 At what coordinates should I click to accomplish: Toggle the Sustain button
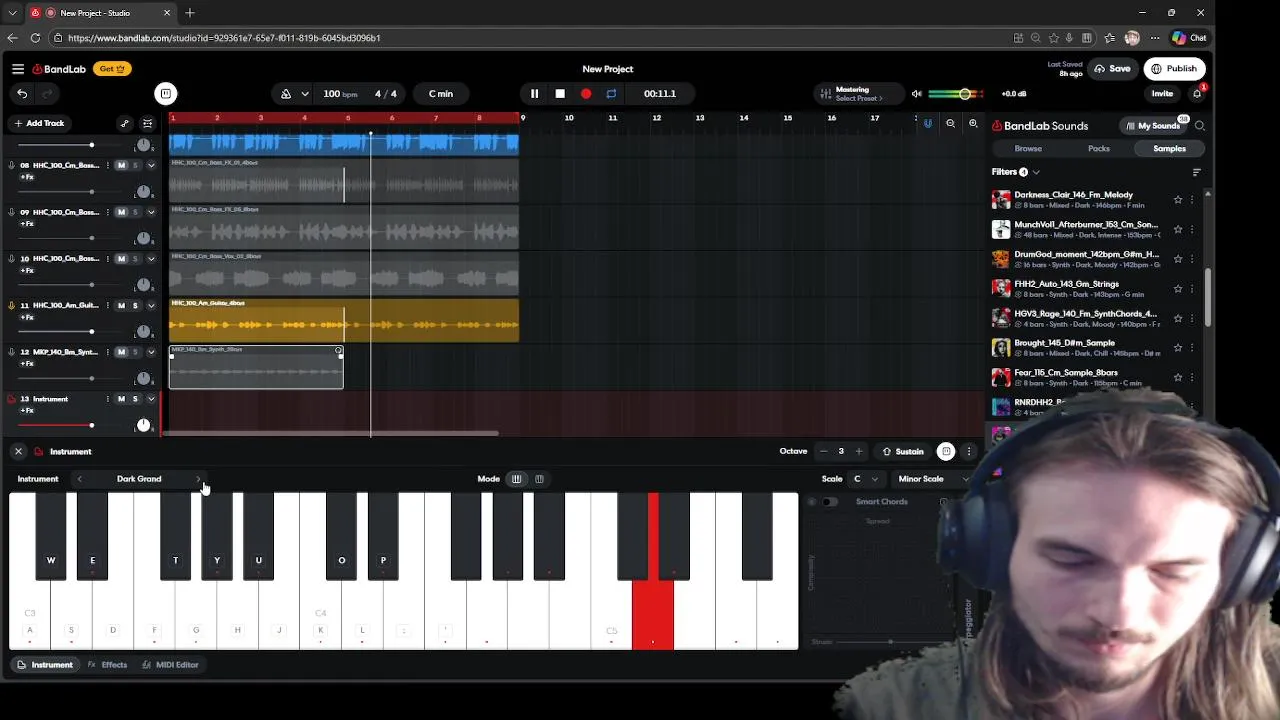(903, 452)
